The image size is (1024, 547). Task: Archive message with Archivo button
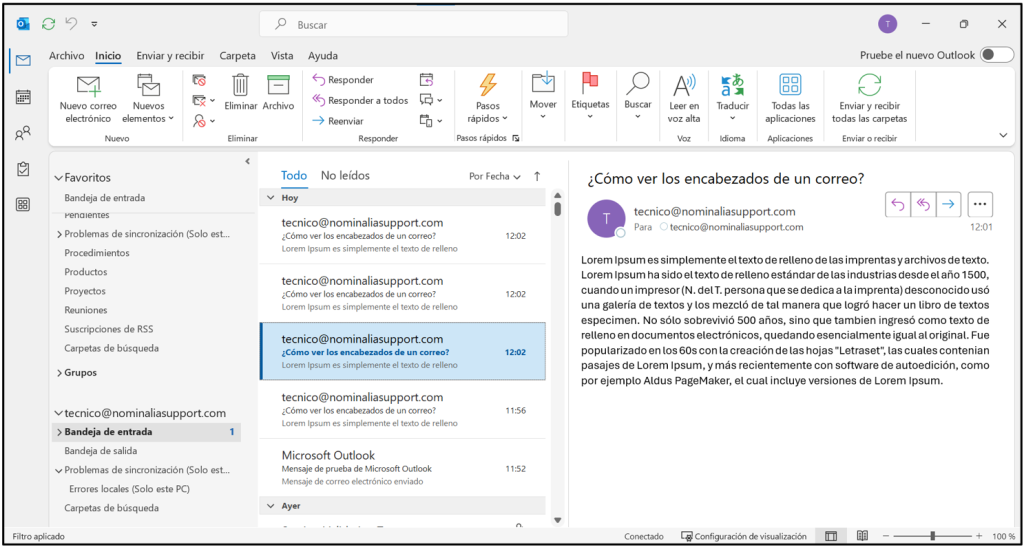coord(278,86)
